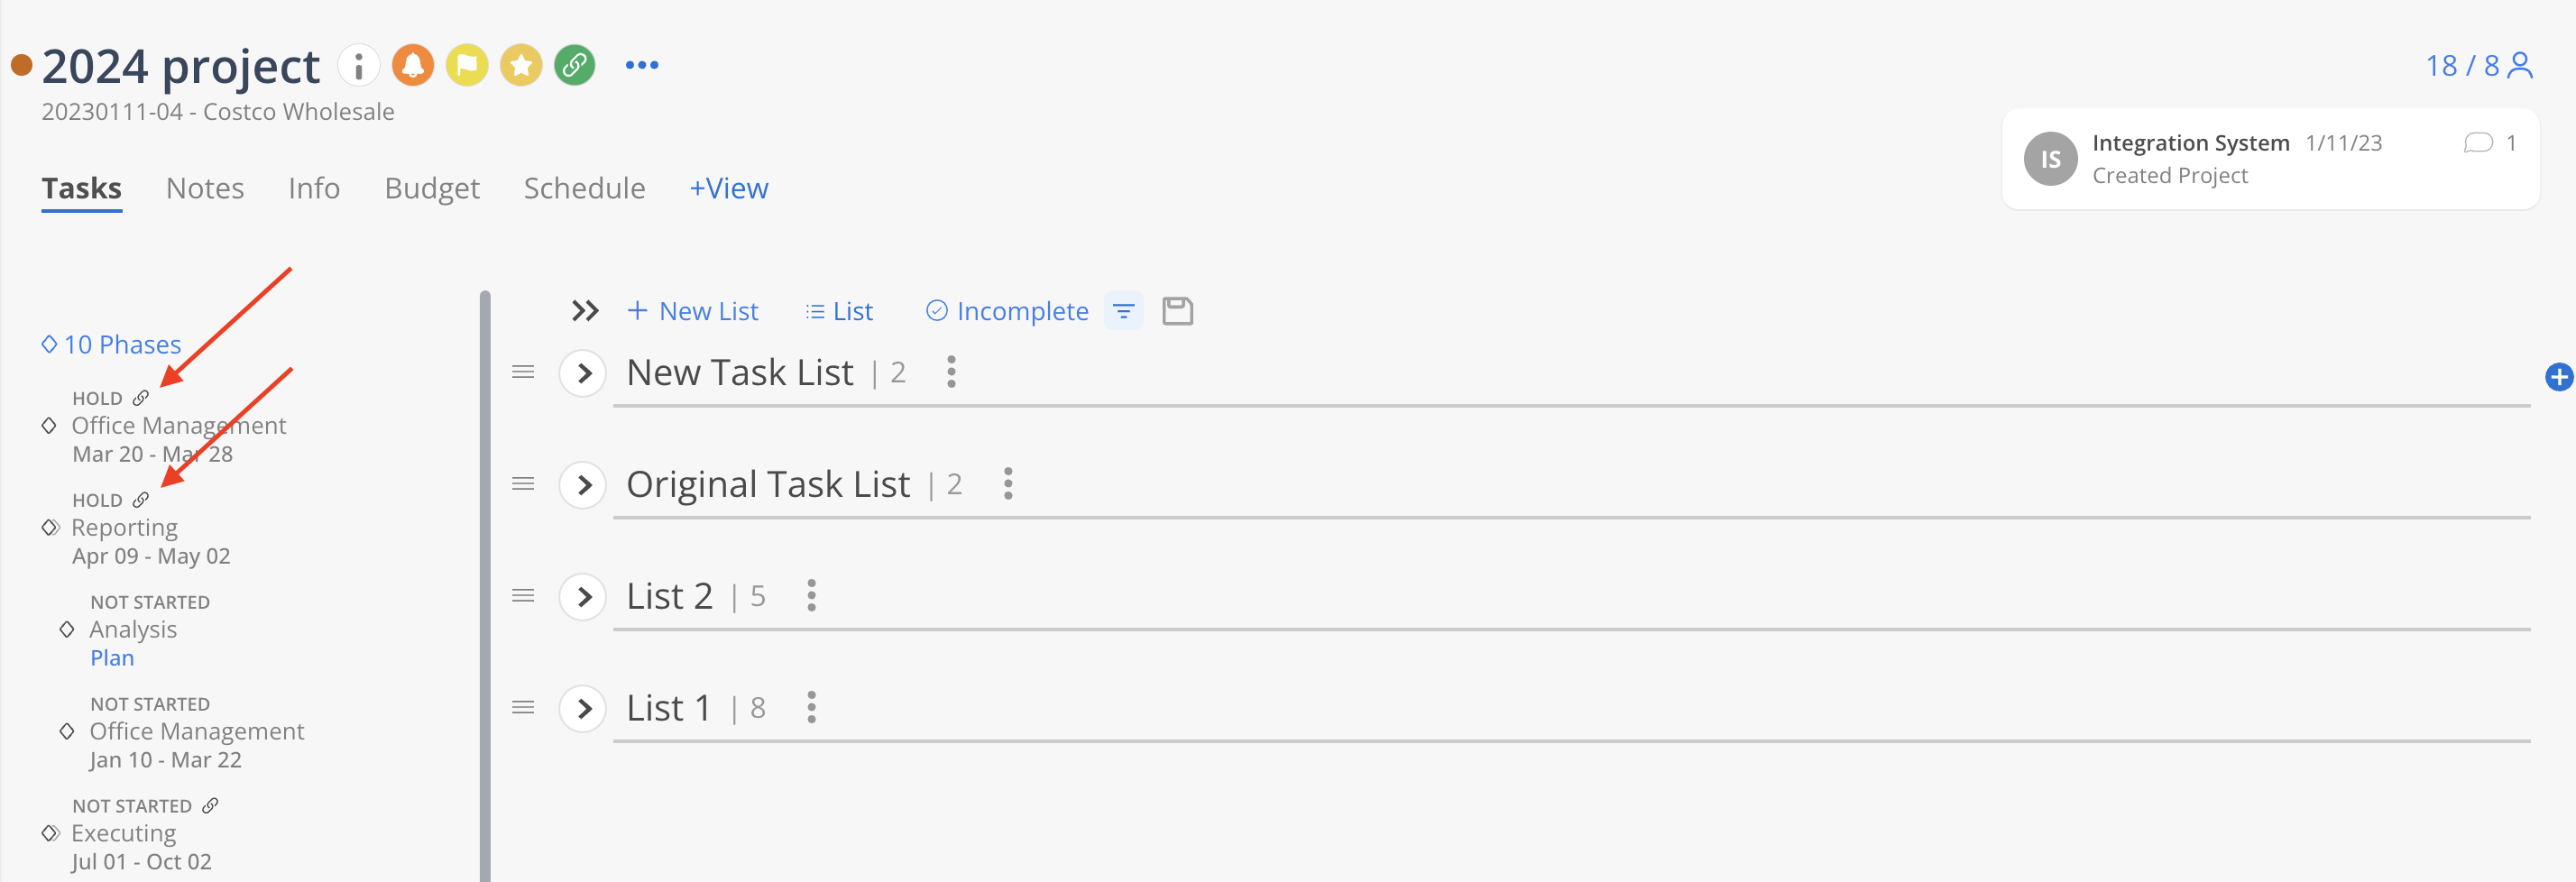Image resolution: width=2576 pixels, height=882 pixels.
Task: Click the green link icon
Action: click(x=575, y=66)
